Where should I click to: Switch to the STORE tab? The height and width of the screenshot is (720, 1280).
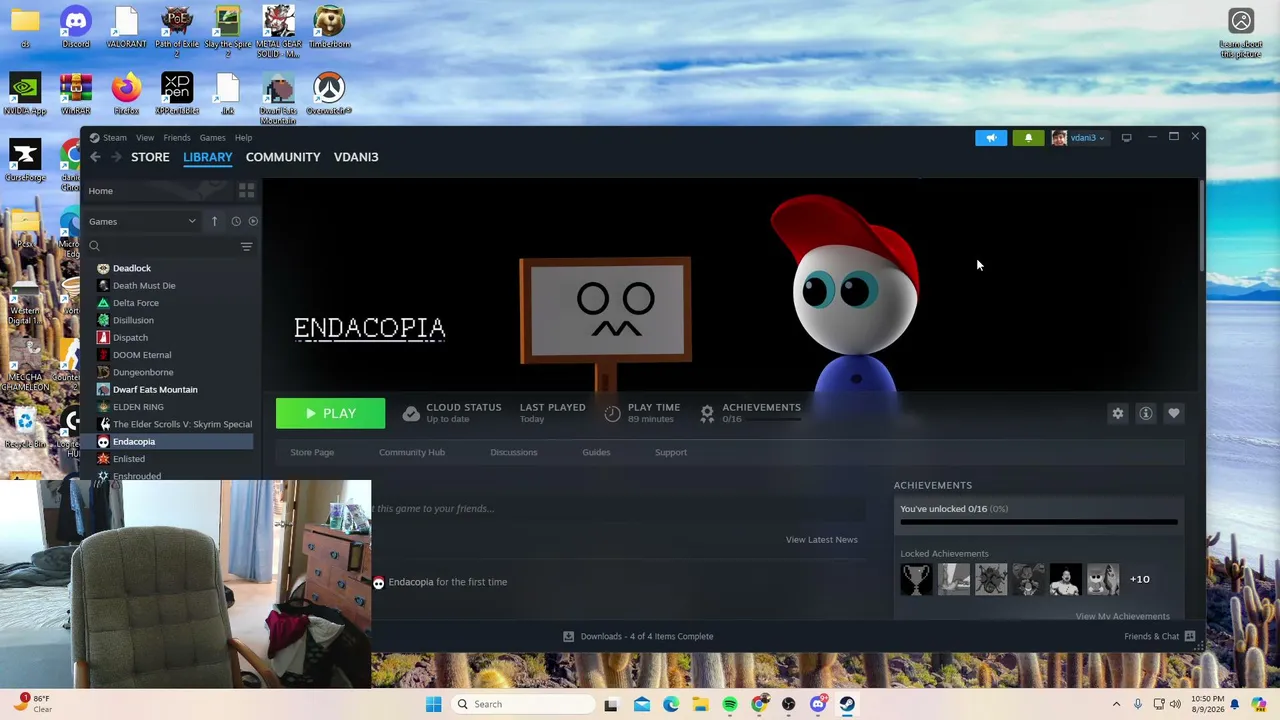(150, 157)
